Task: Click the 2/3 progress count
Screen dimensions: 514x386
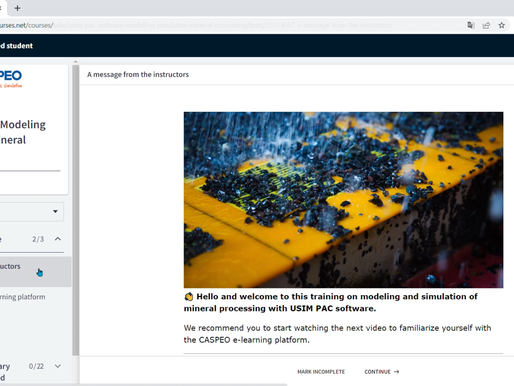Action: pos(38,239)
